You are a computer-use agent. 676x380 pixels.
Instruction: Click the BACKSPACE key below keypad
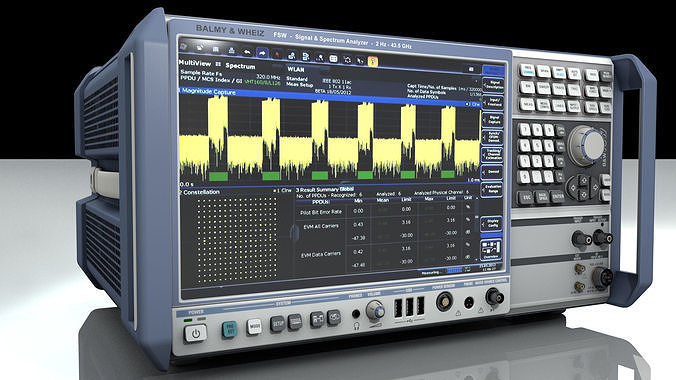[x=542, y=197]
